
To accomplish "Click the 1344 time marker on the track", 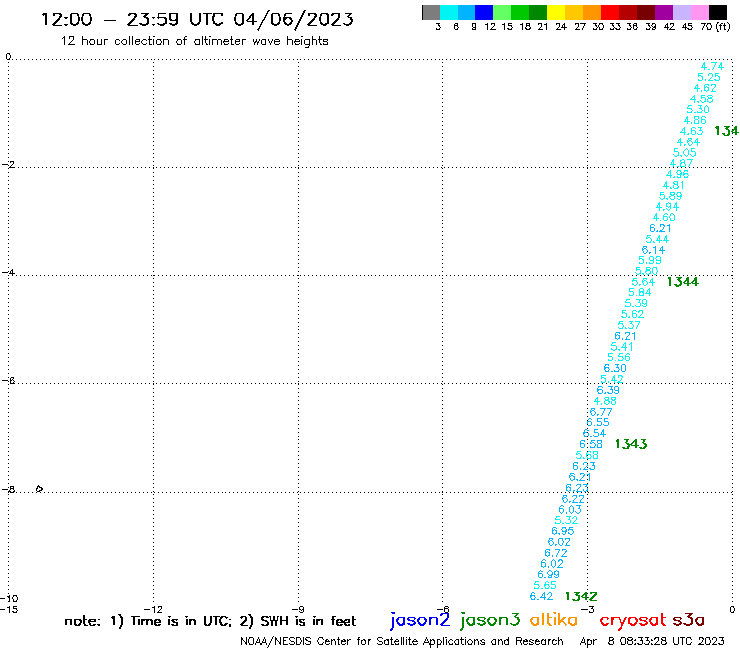I will click(x=682, y=282).
